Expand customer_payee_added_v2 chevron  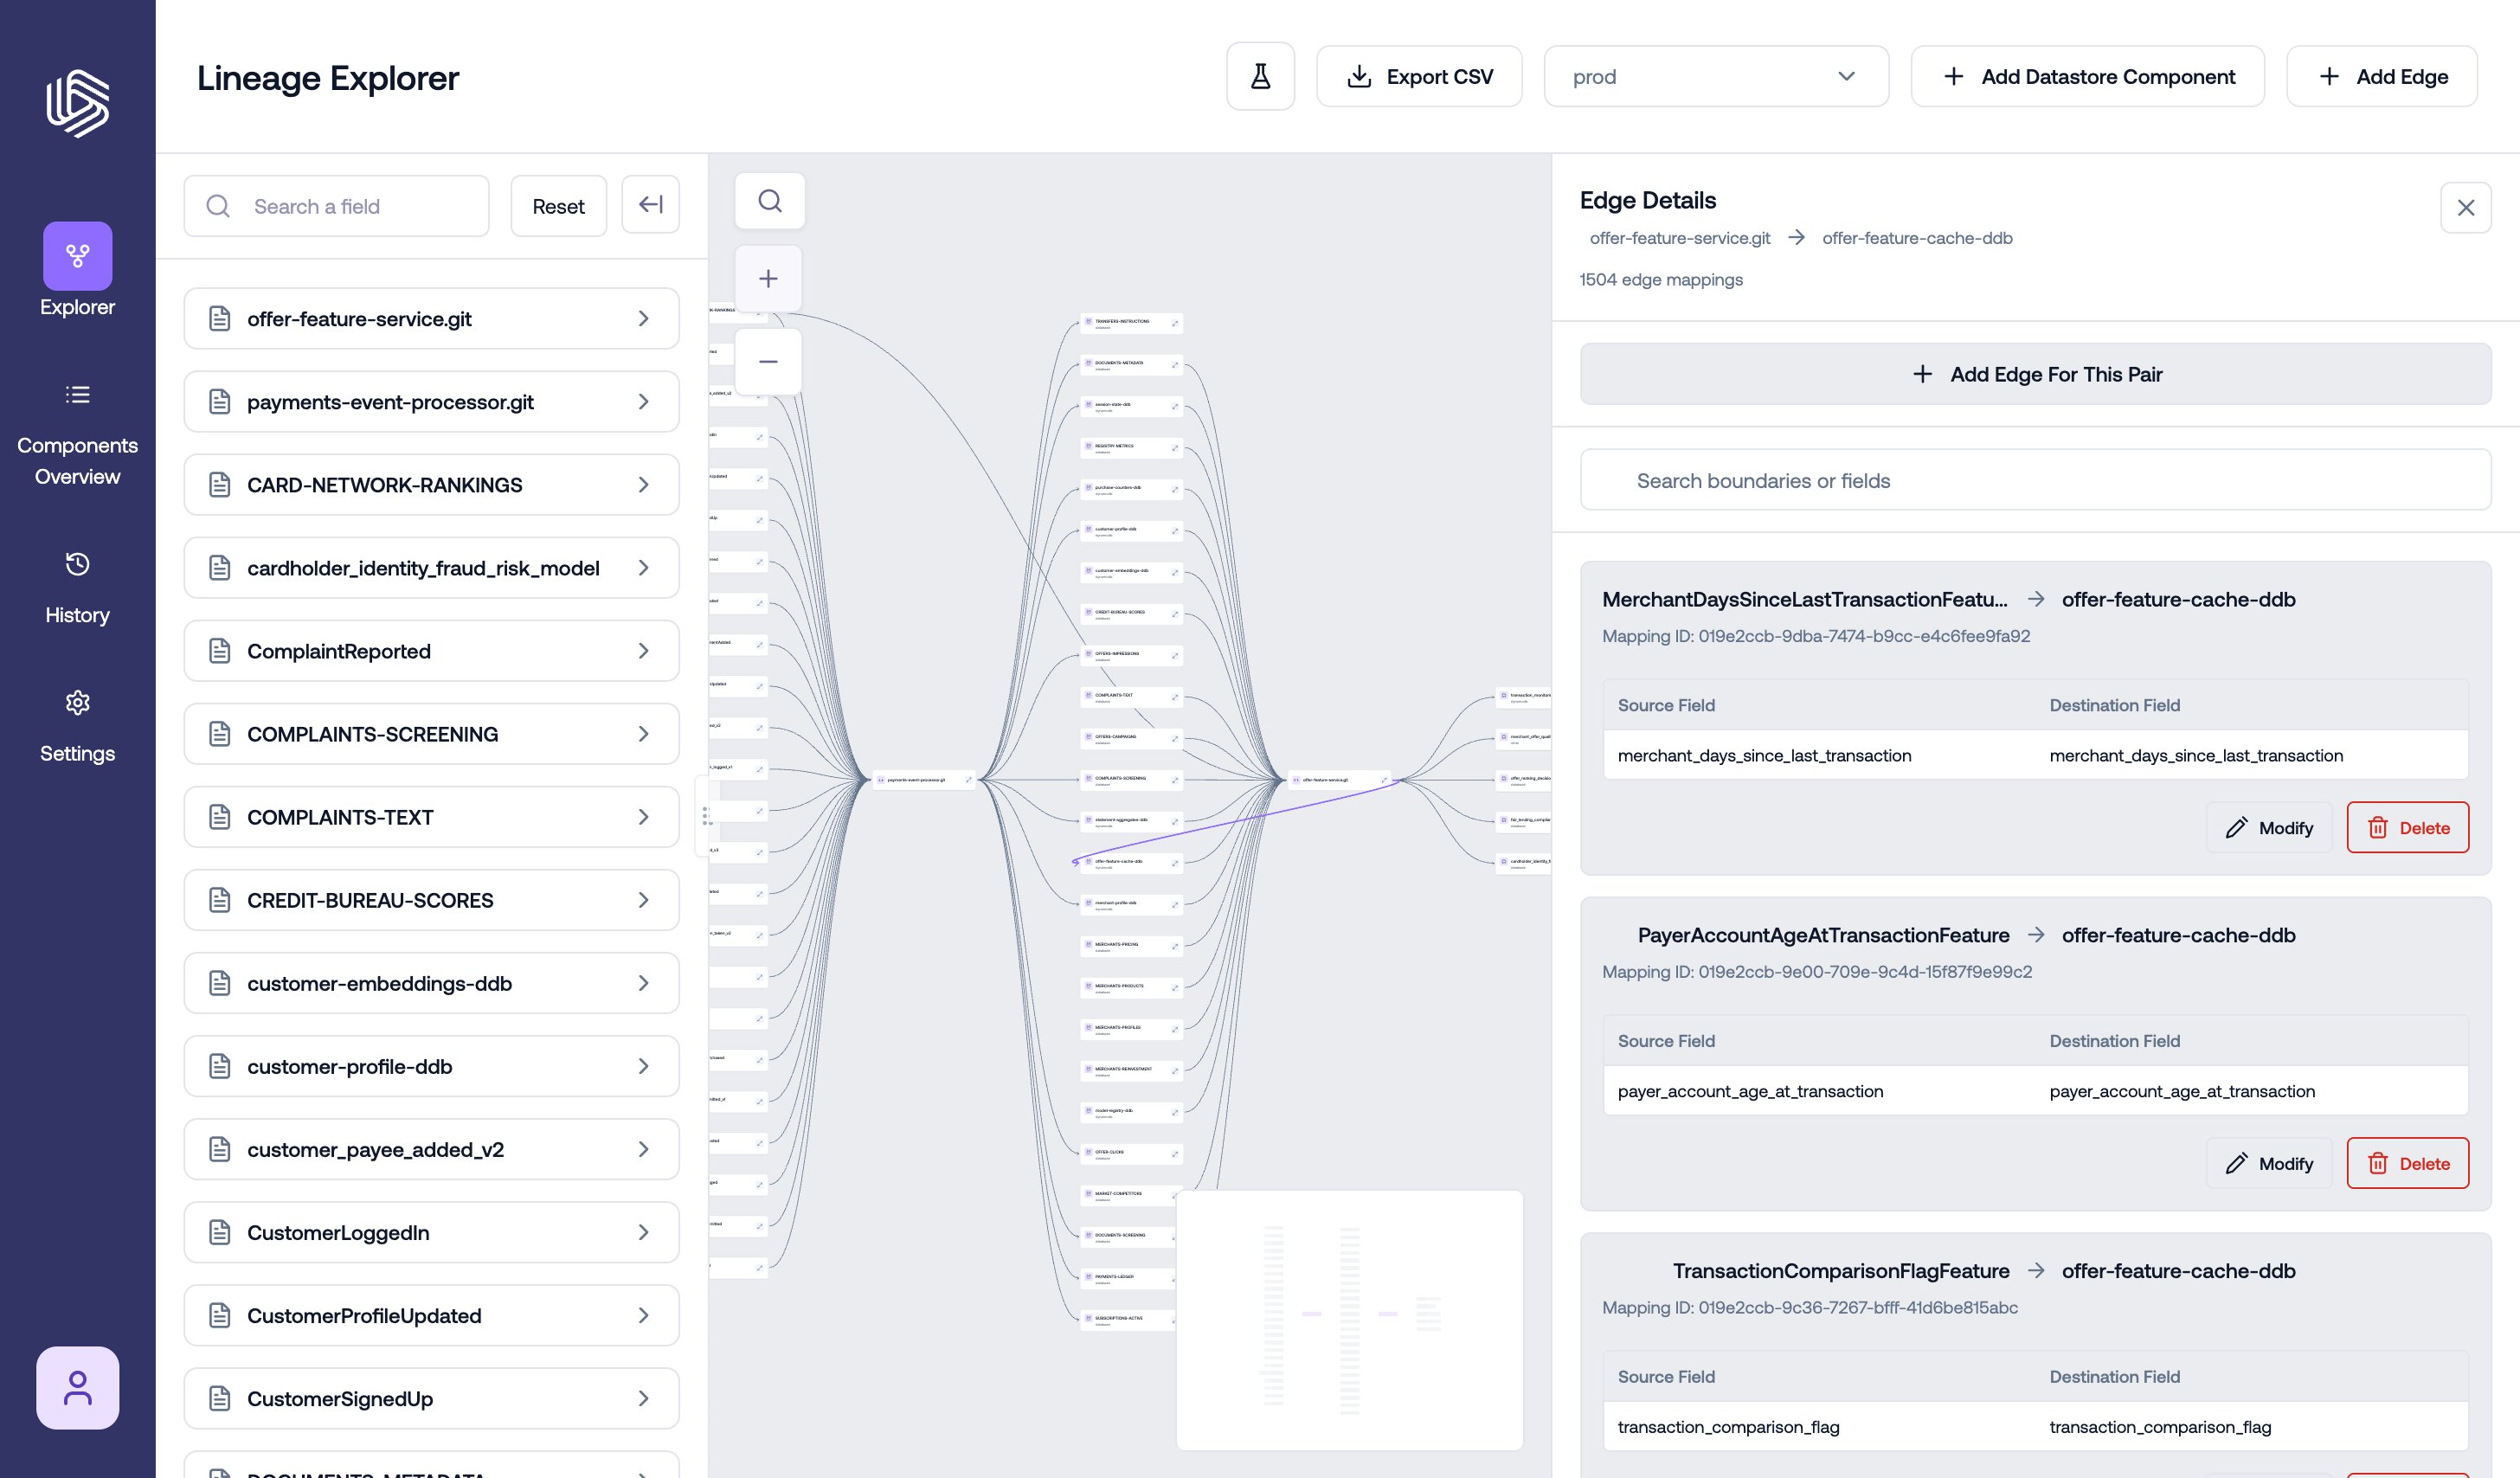[643, 1150]
